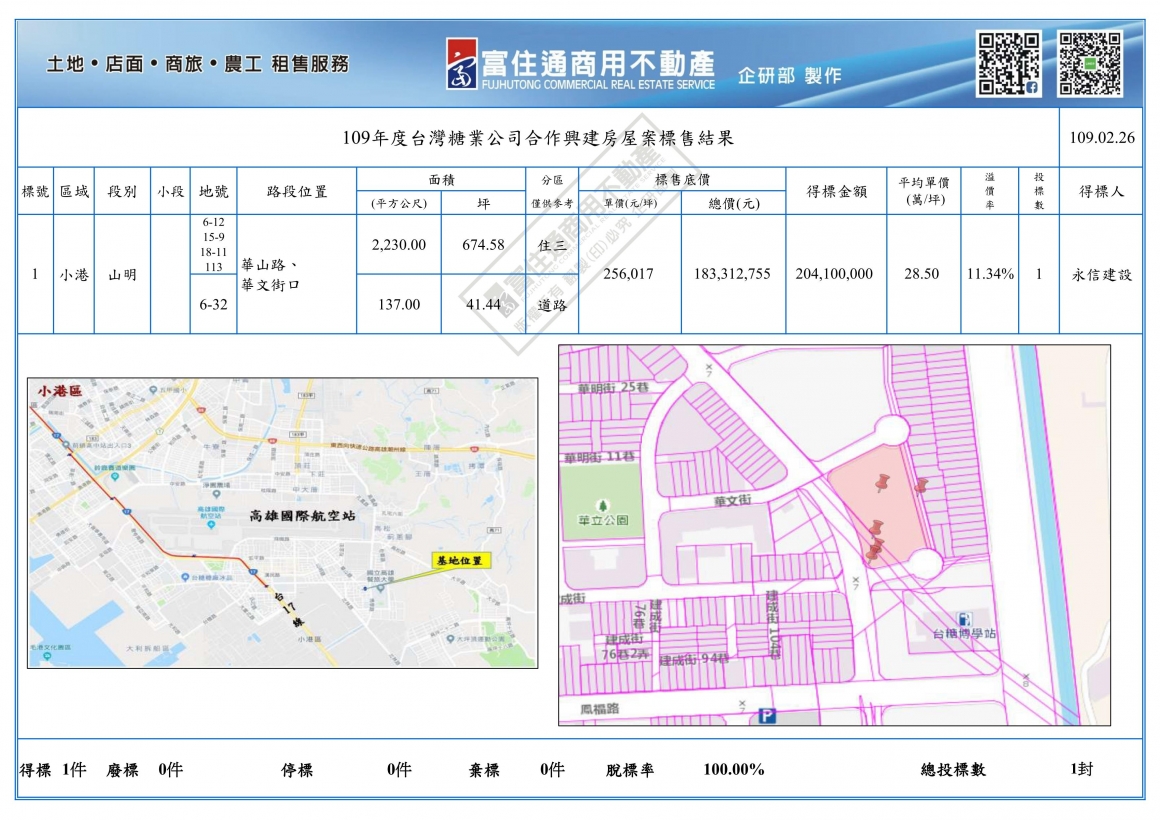Viewport: 1160px width, 820px height.
Task: Click the 總價(元) sub-header
Action: click(734, 204)
